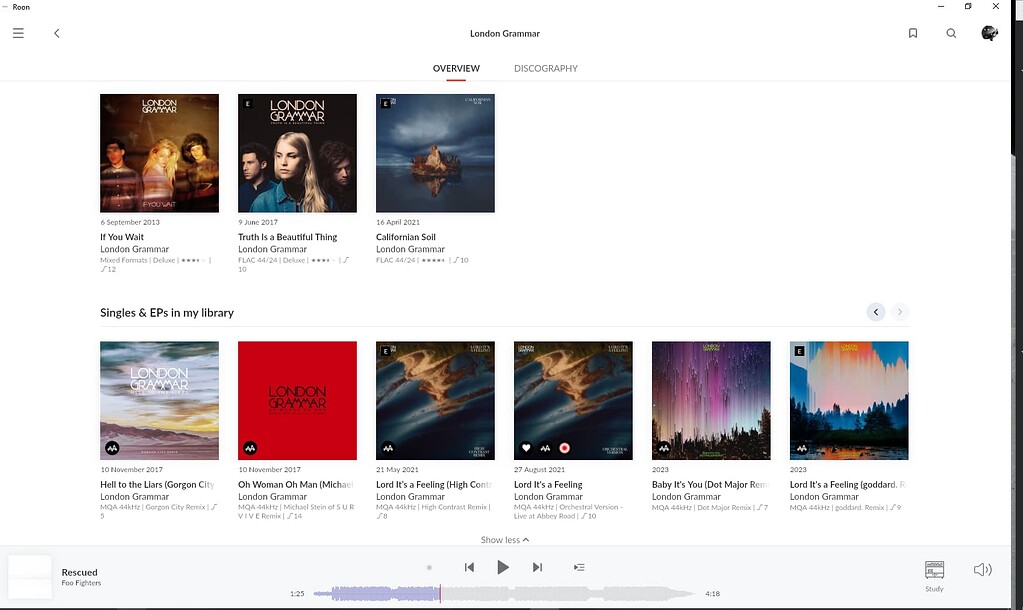Screen dimensions: 1023x610
Task: Click the profile avatar icon
Action: coord(989,32)
